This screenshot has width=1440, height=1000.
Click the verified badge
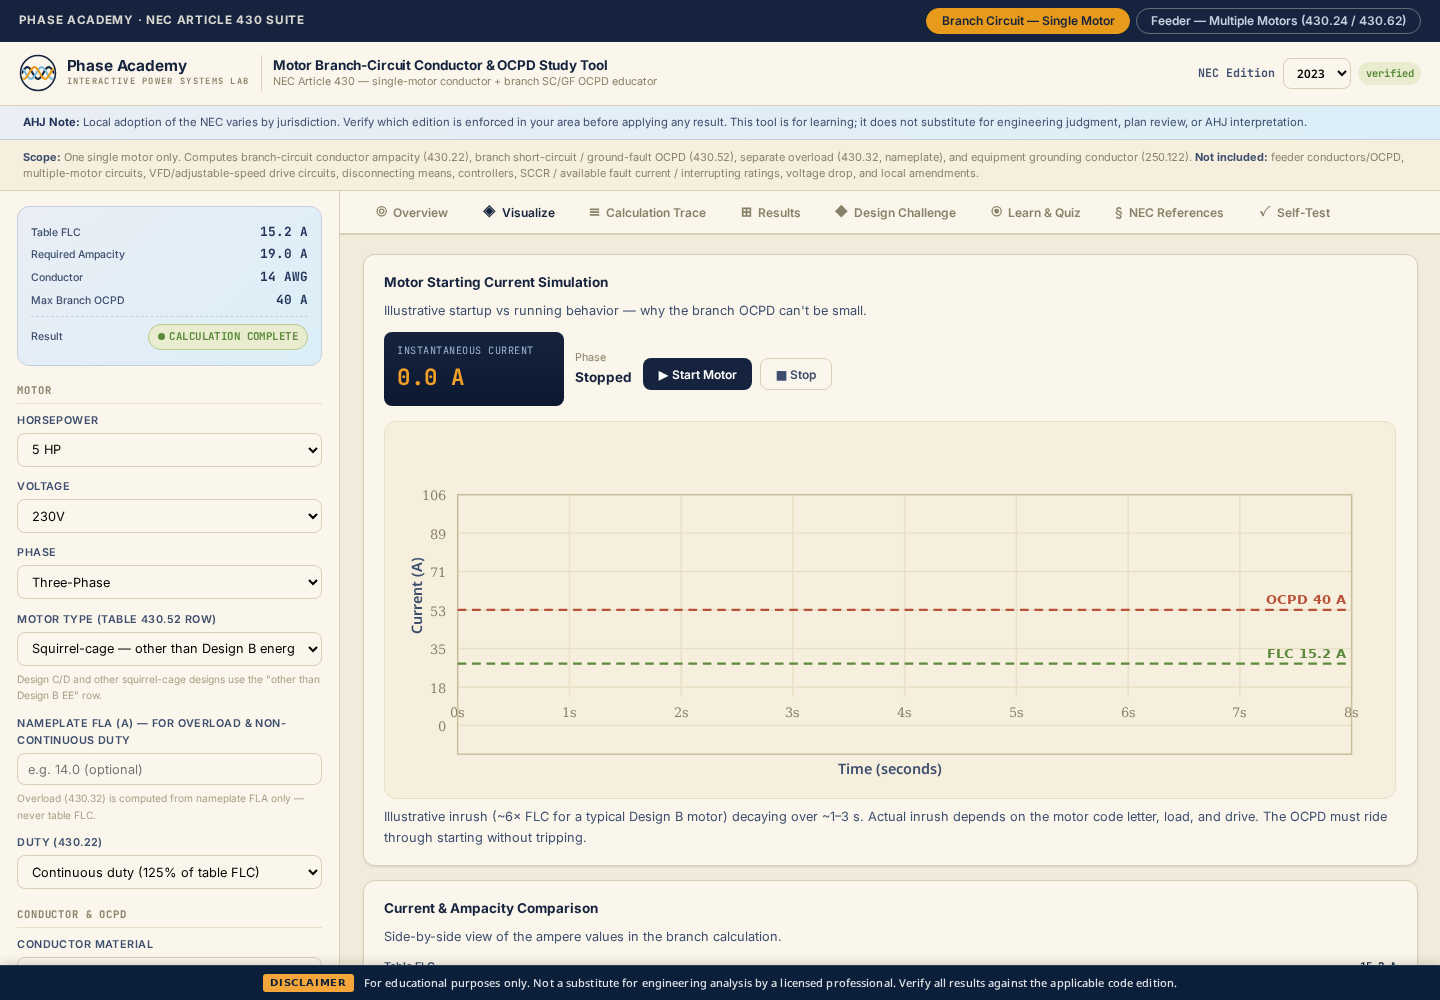(x=1389, y=73)
